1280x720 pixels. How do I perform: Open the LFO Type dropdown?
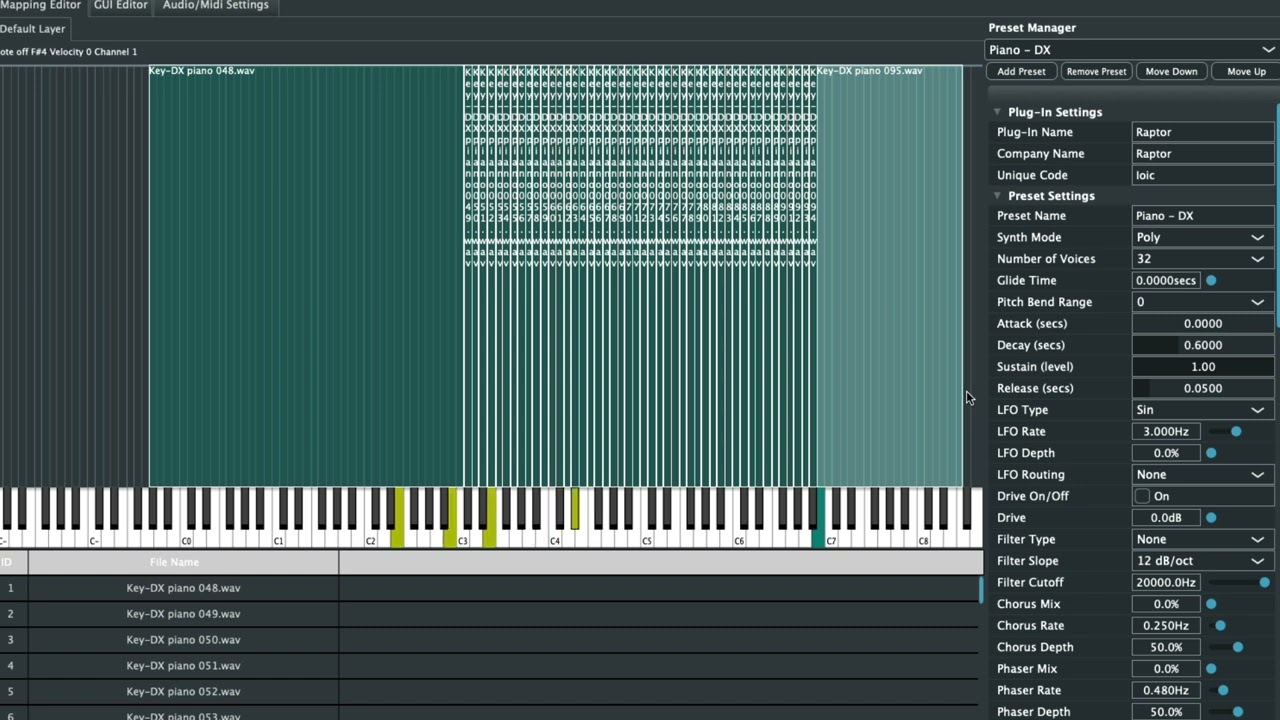coord(1204,410)
